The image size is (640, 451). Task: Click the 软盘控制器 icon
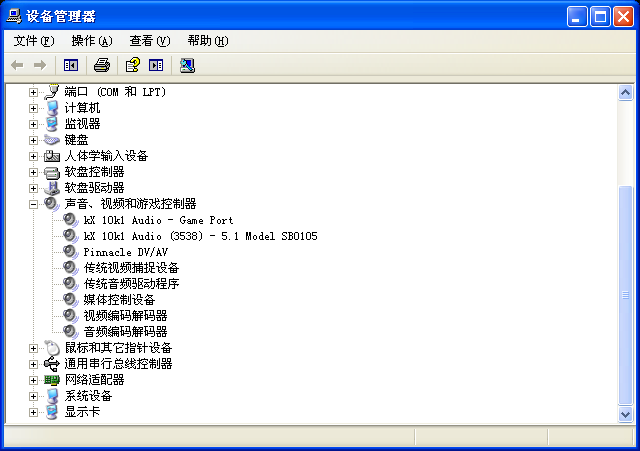point(52,172)
